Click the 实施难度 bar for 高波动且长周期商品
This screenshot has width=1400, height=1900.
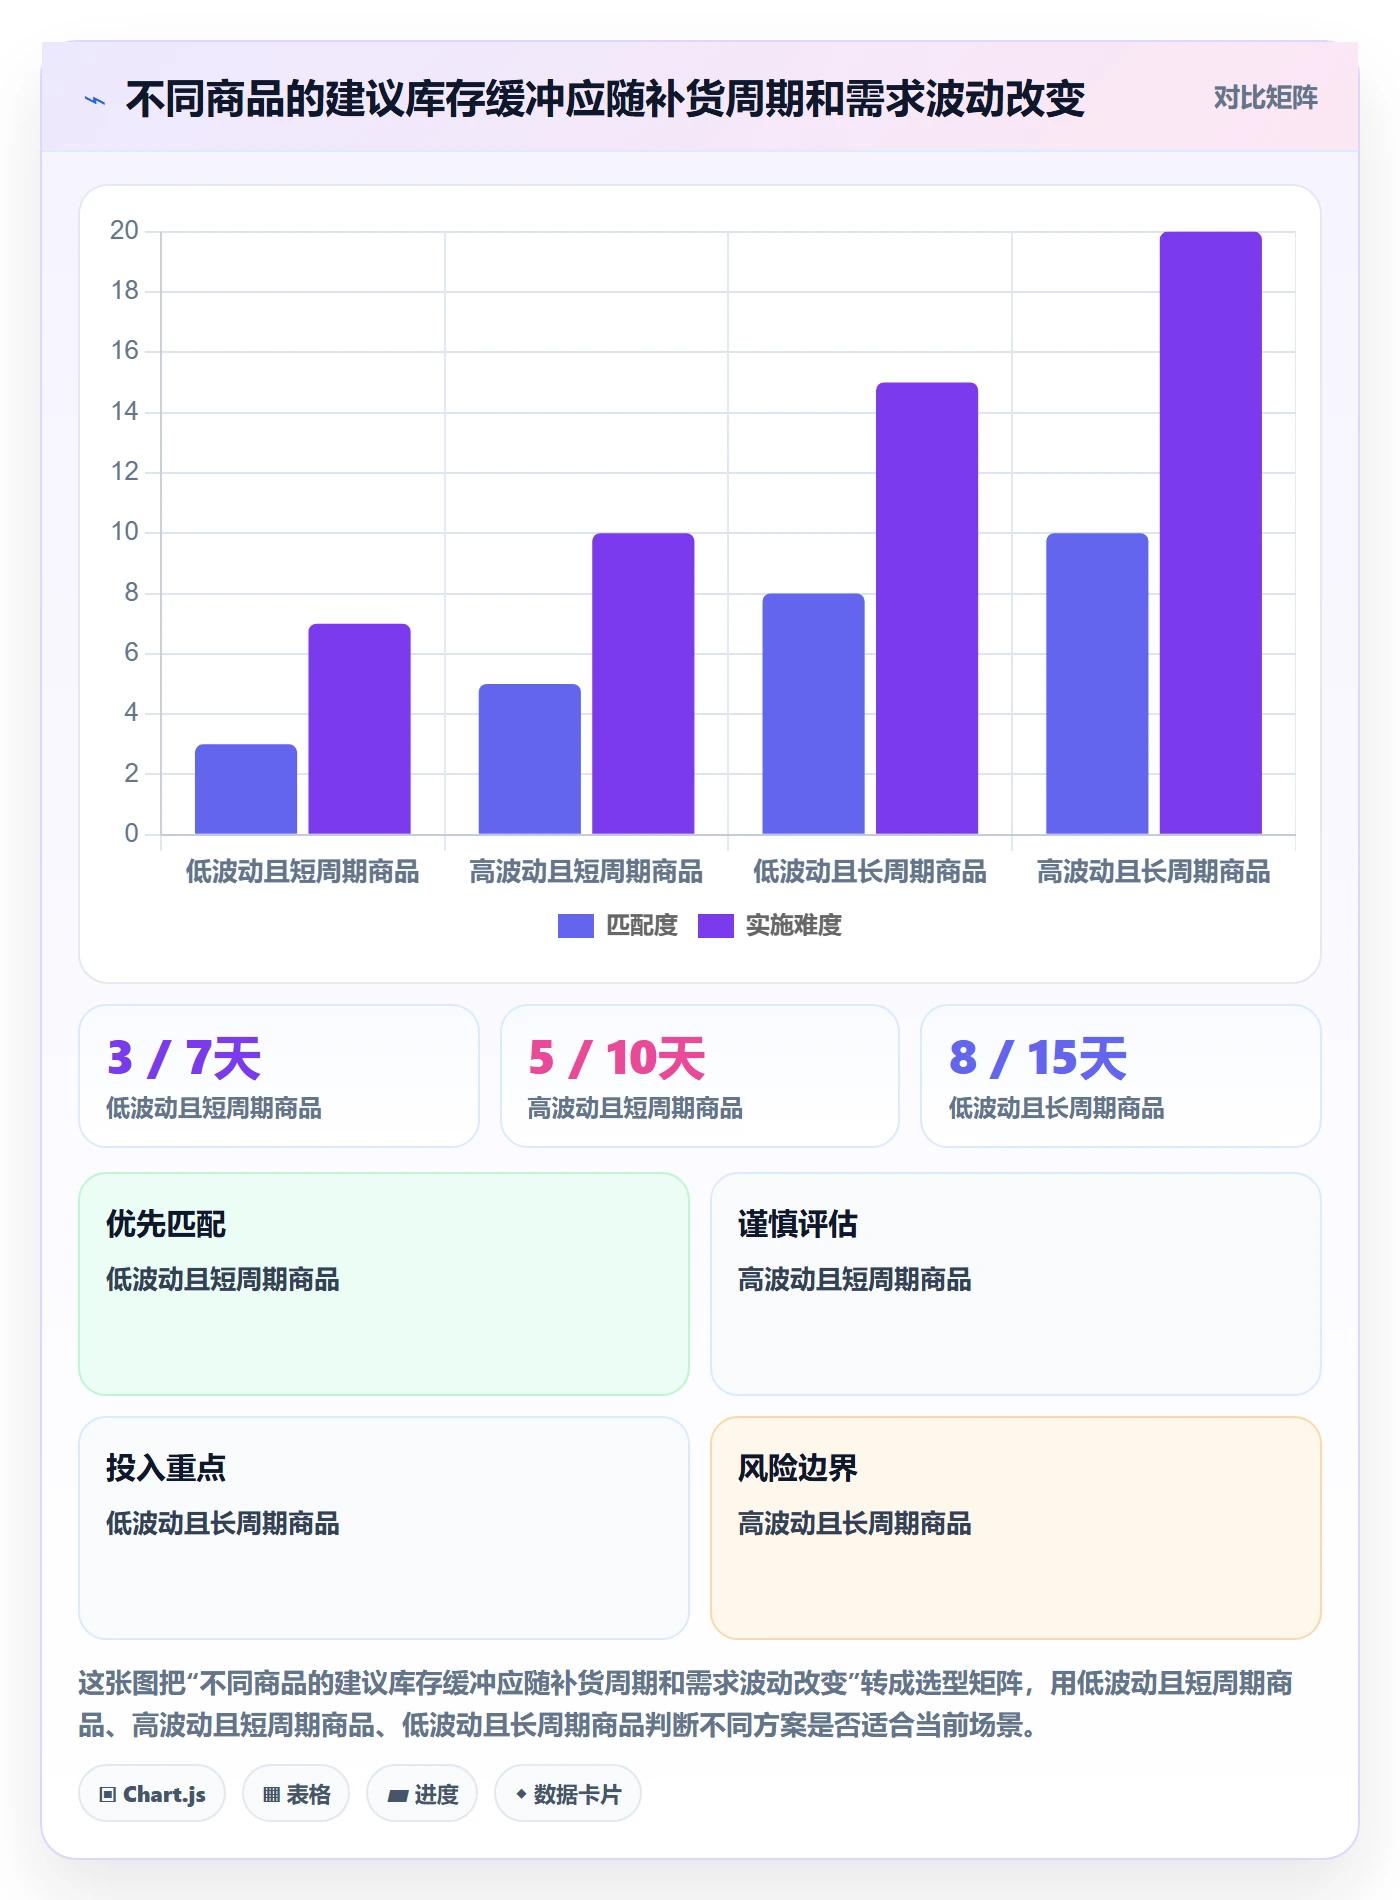point(1211,533)
